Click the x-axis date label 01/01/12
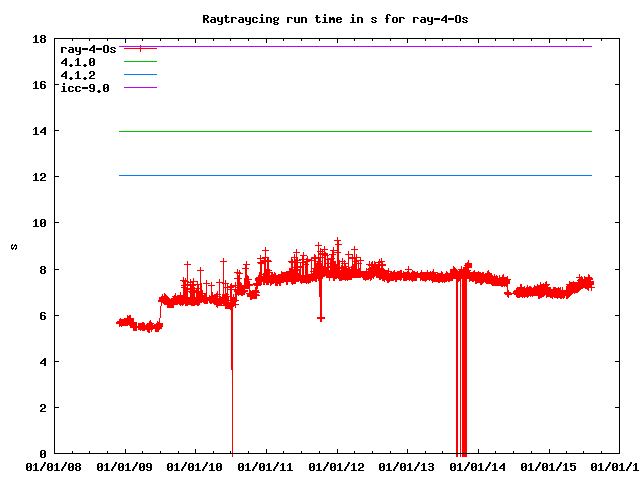Image resolution: width=640 pixels, height=480 pixels. click(x=338, y=466)
